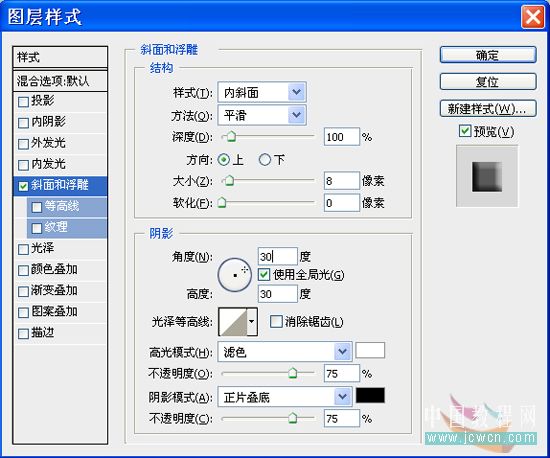Viewport: 550px width, 458px height.
Task: Open the 样式 dropdown showing 内斜面
Action: pos(262,93)
